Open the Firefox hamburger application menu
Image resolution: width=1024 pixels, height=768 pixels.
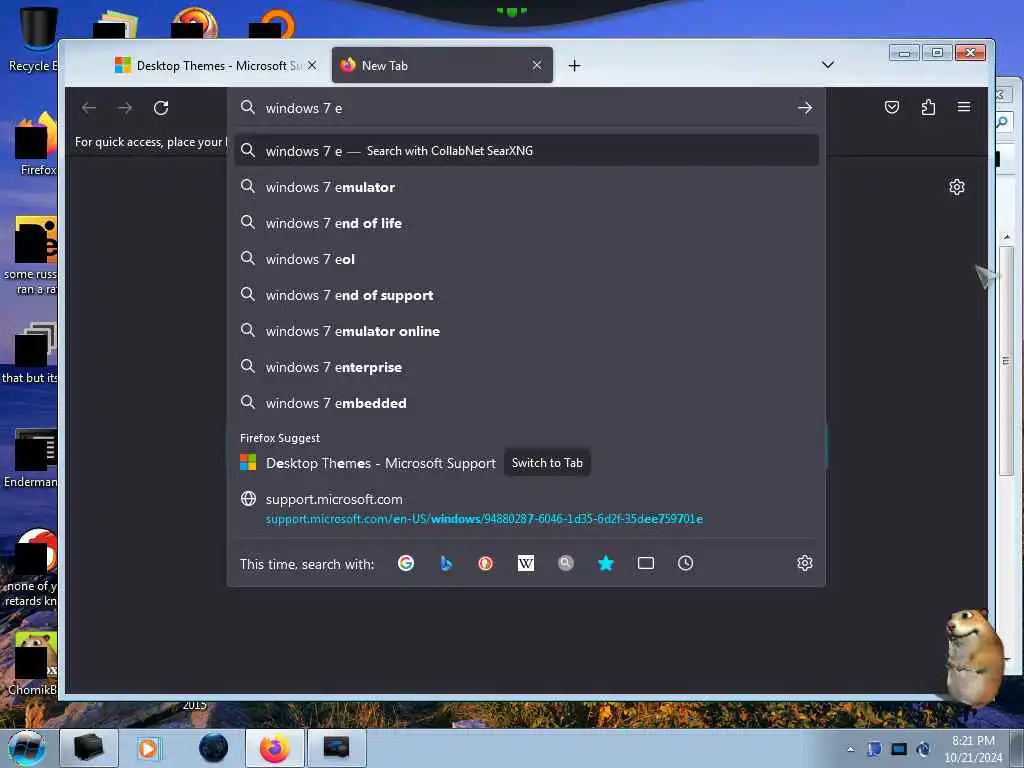(x=964, y=107)
